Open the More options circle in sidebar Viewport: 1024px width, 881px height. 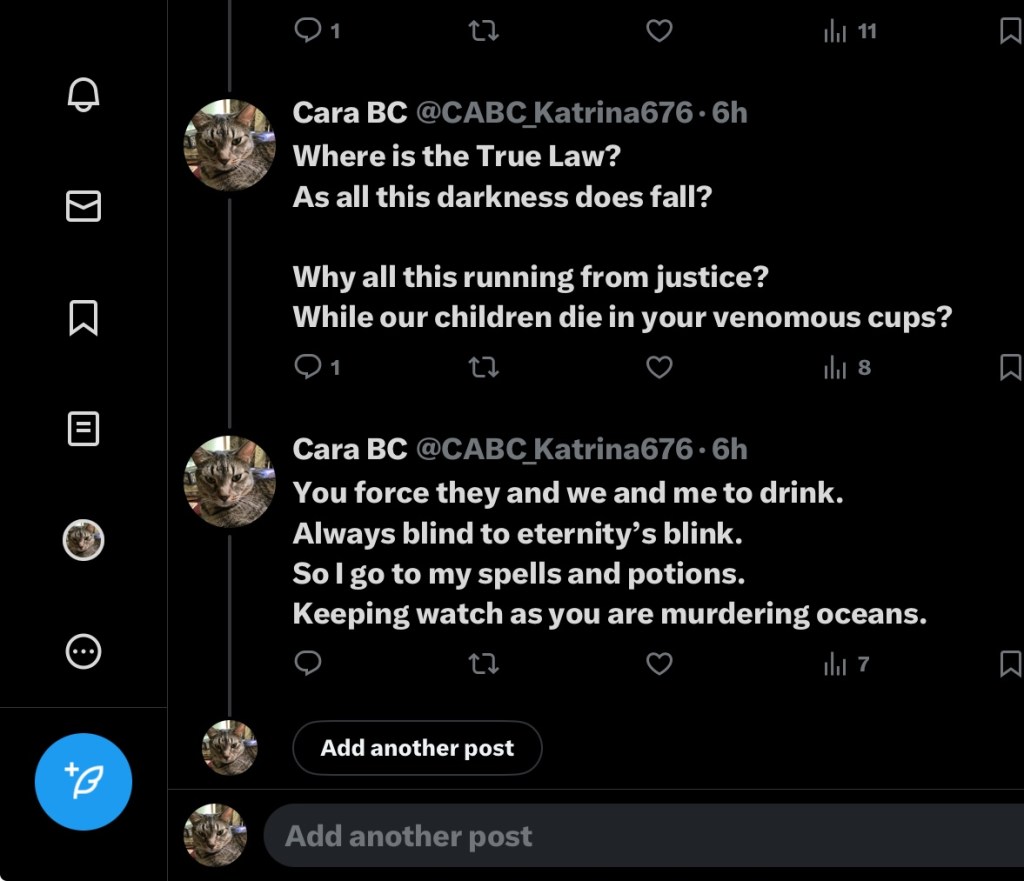(83, 652)
